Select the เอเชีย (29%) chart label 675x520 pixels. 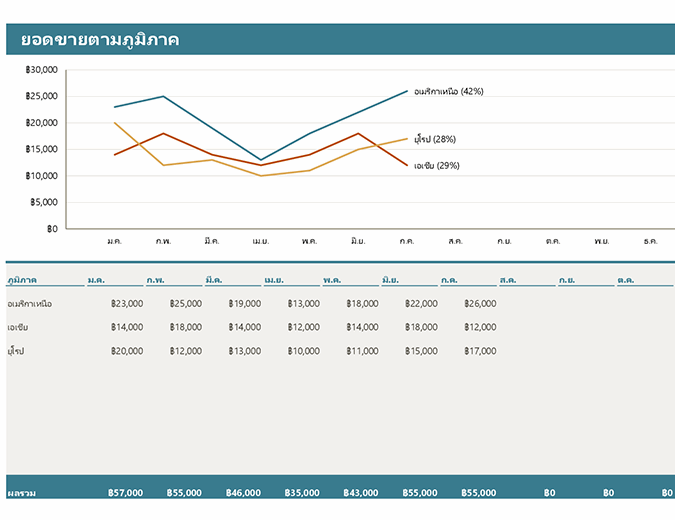tap(435, 165)
